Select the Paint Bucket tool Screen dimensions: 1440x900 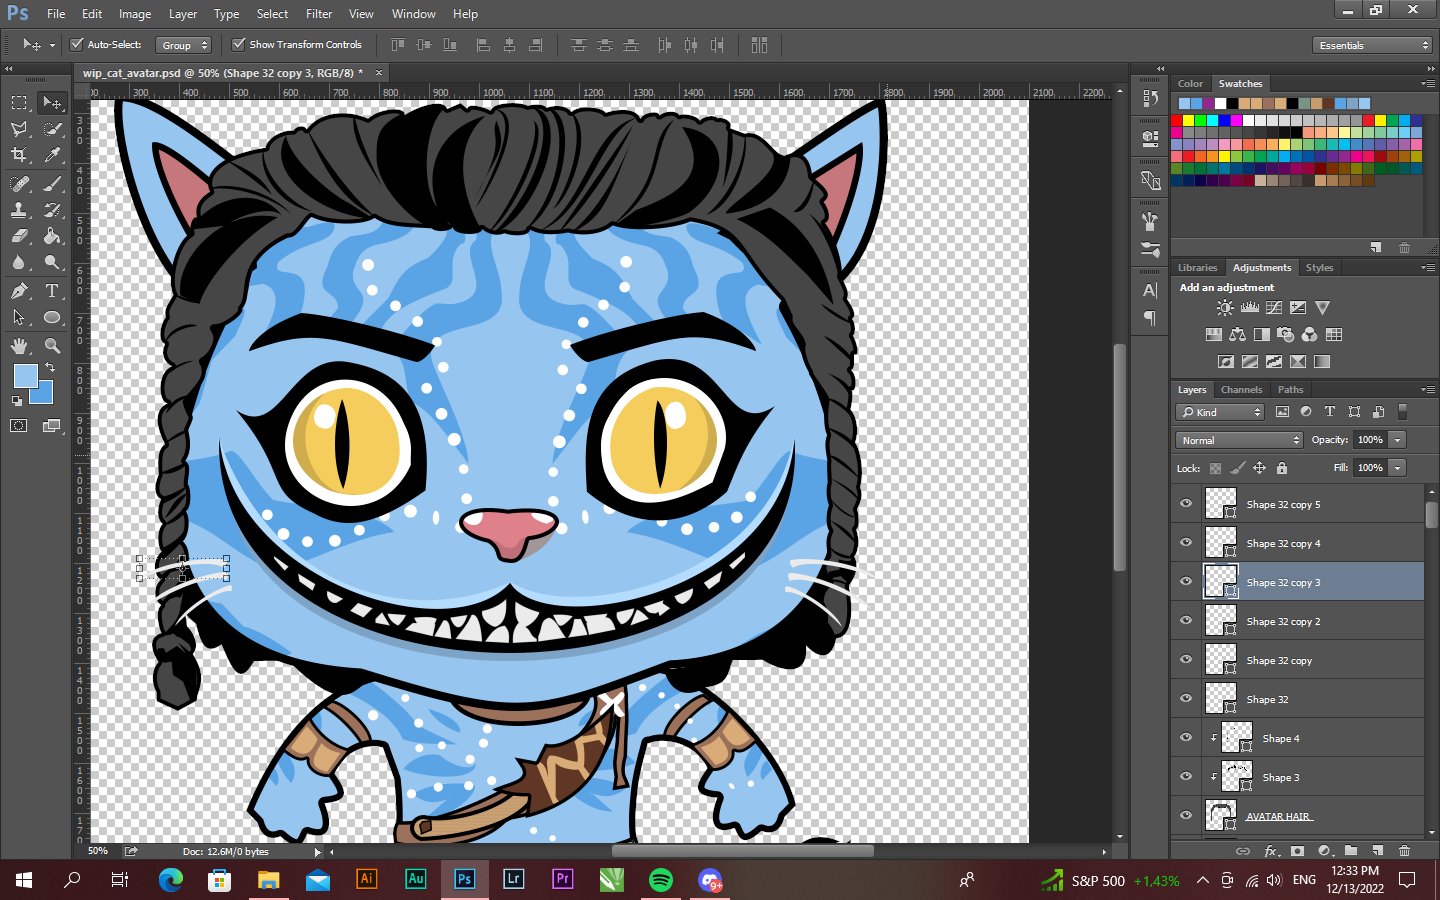point(52,236)
